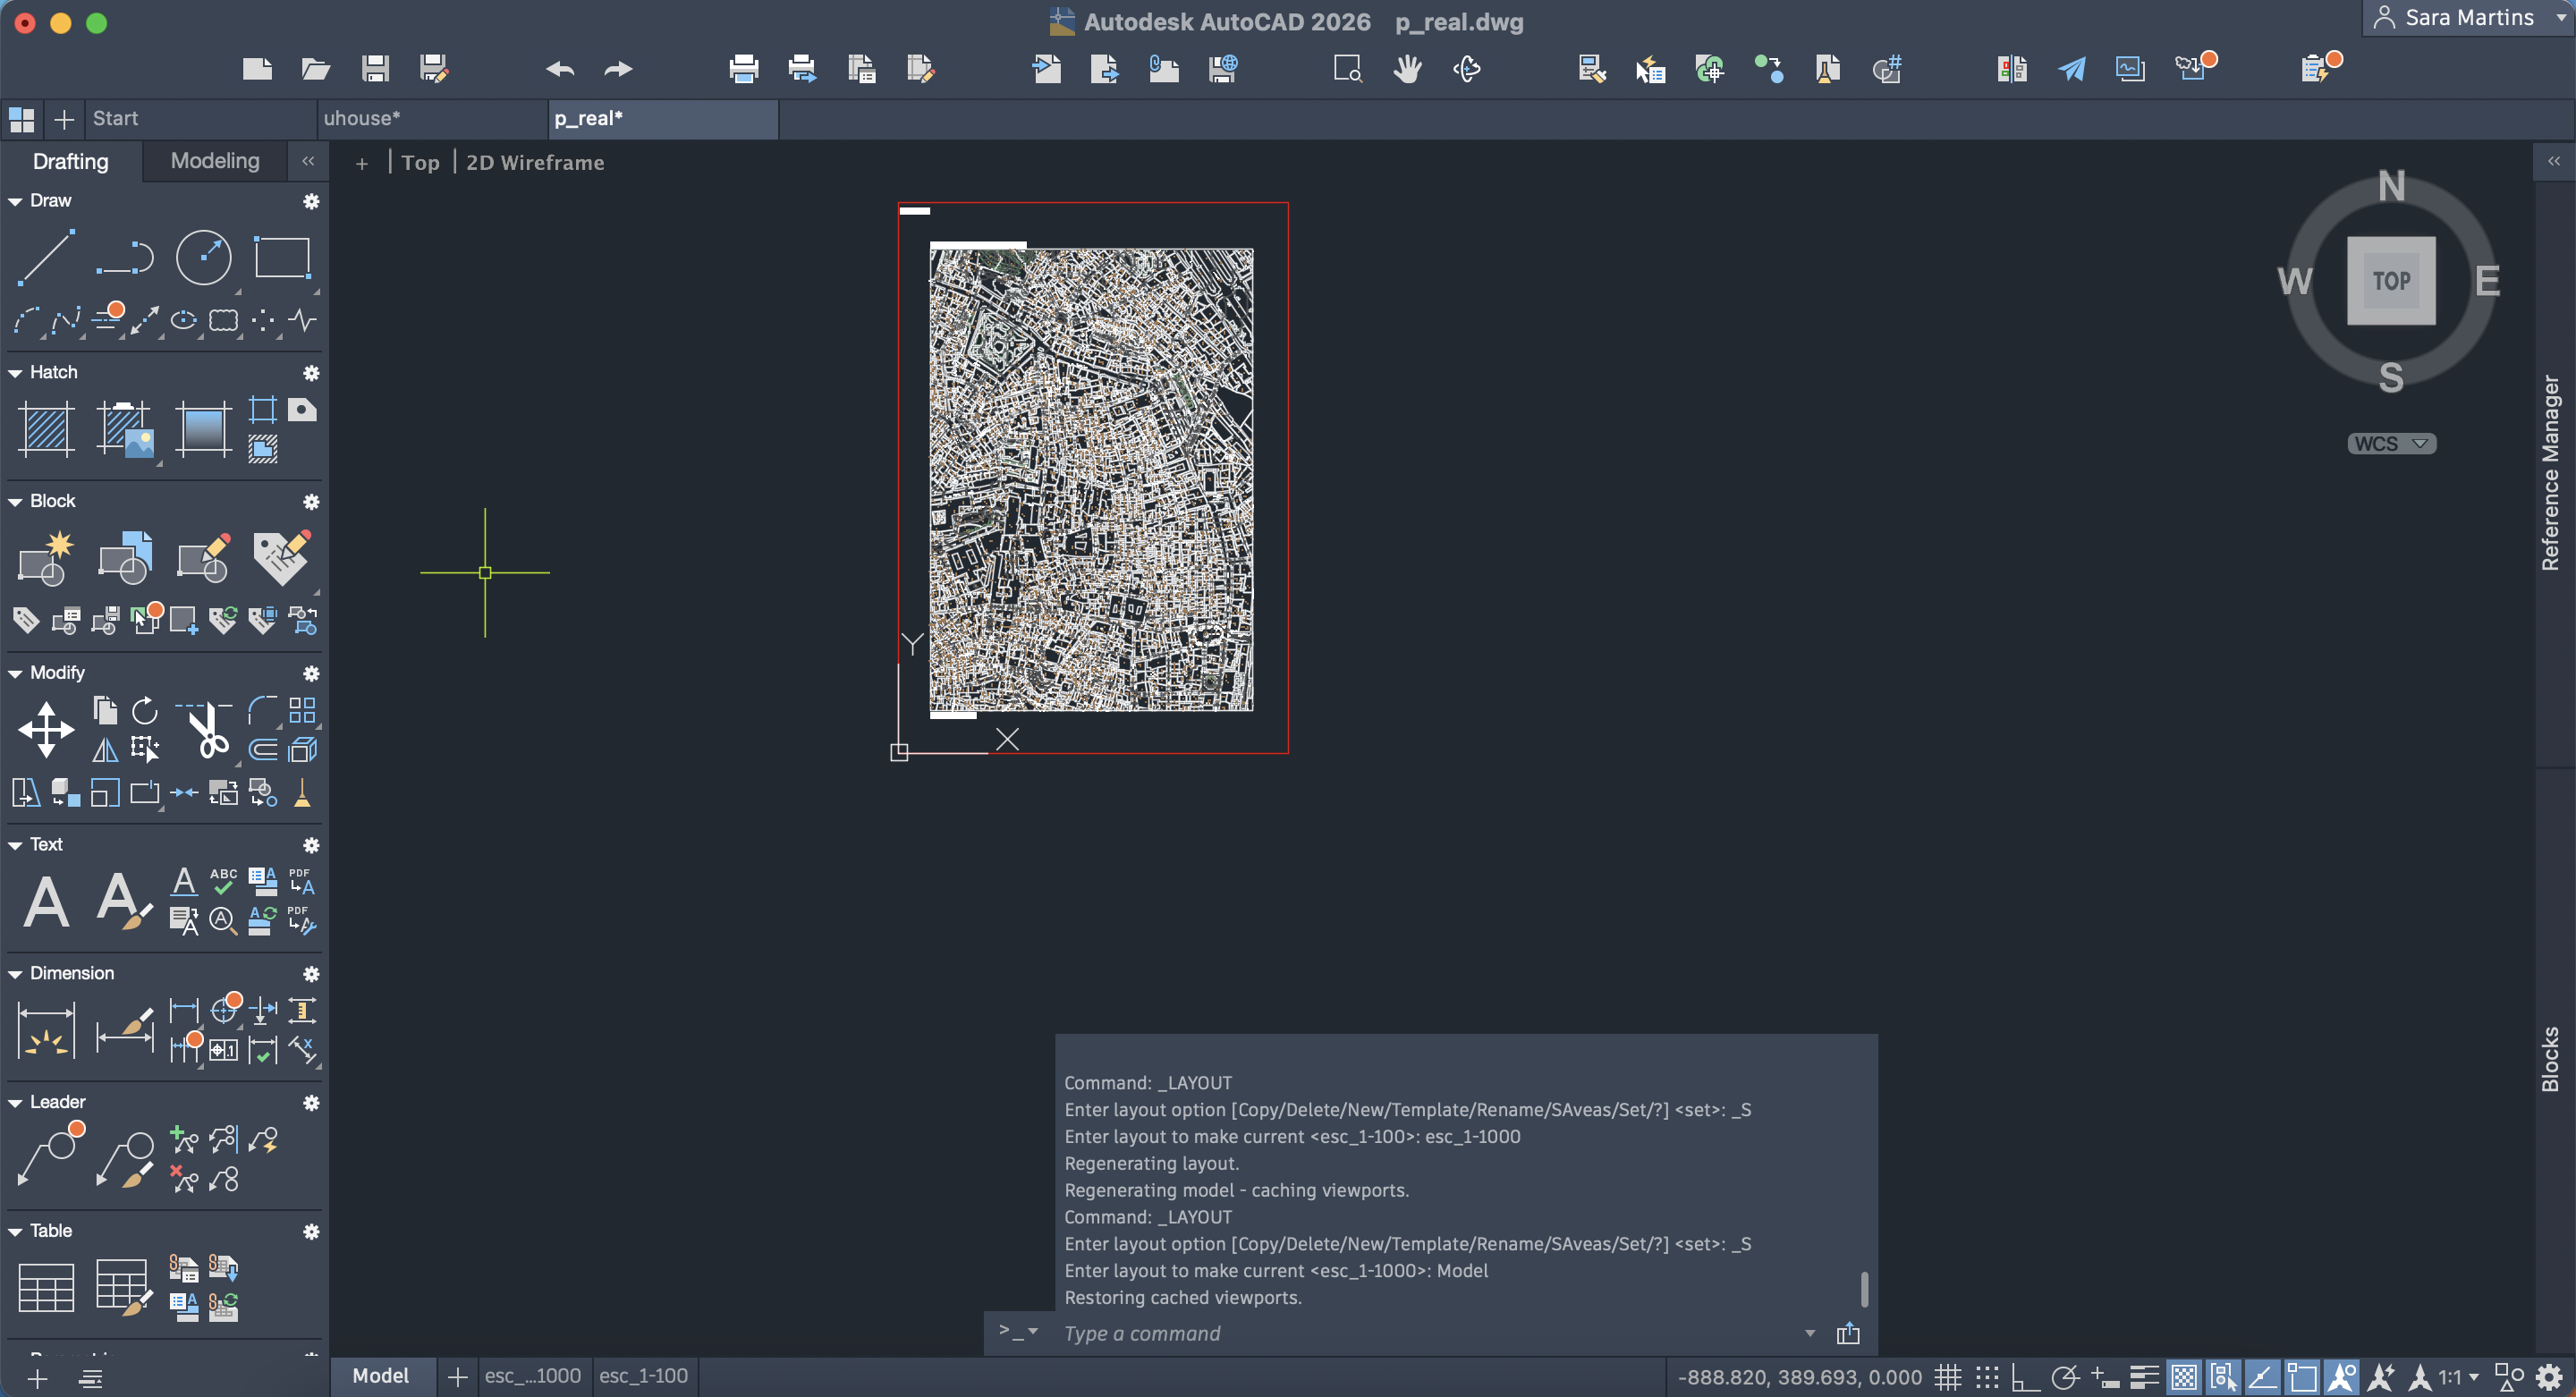Open the Hatch pattern tool
This screenshot has height=1397, width=2576.
click(x=46, y=429)
